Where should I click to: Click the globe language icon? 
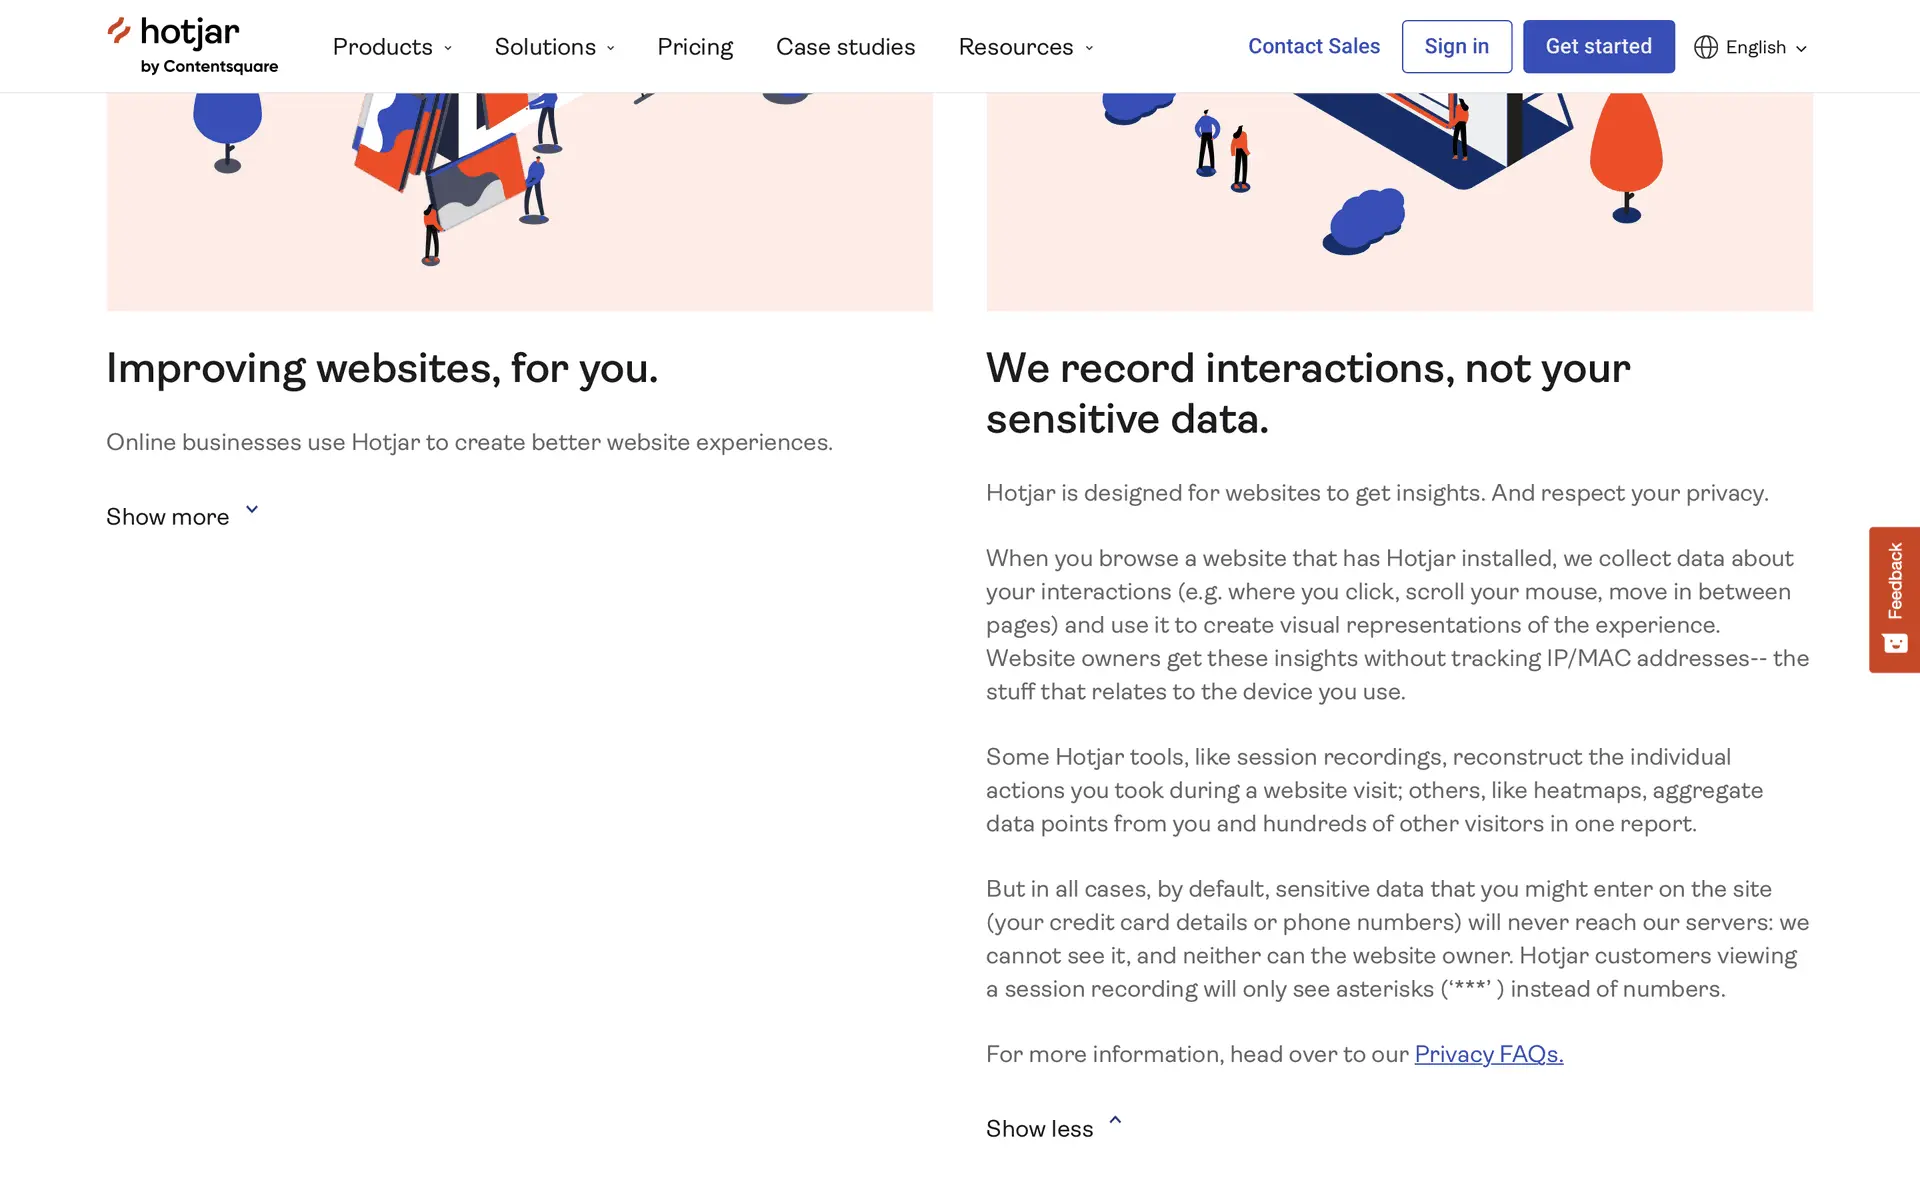point(1705,47)
